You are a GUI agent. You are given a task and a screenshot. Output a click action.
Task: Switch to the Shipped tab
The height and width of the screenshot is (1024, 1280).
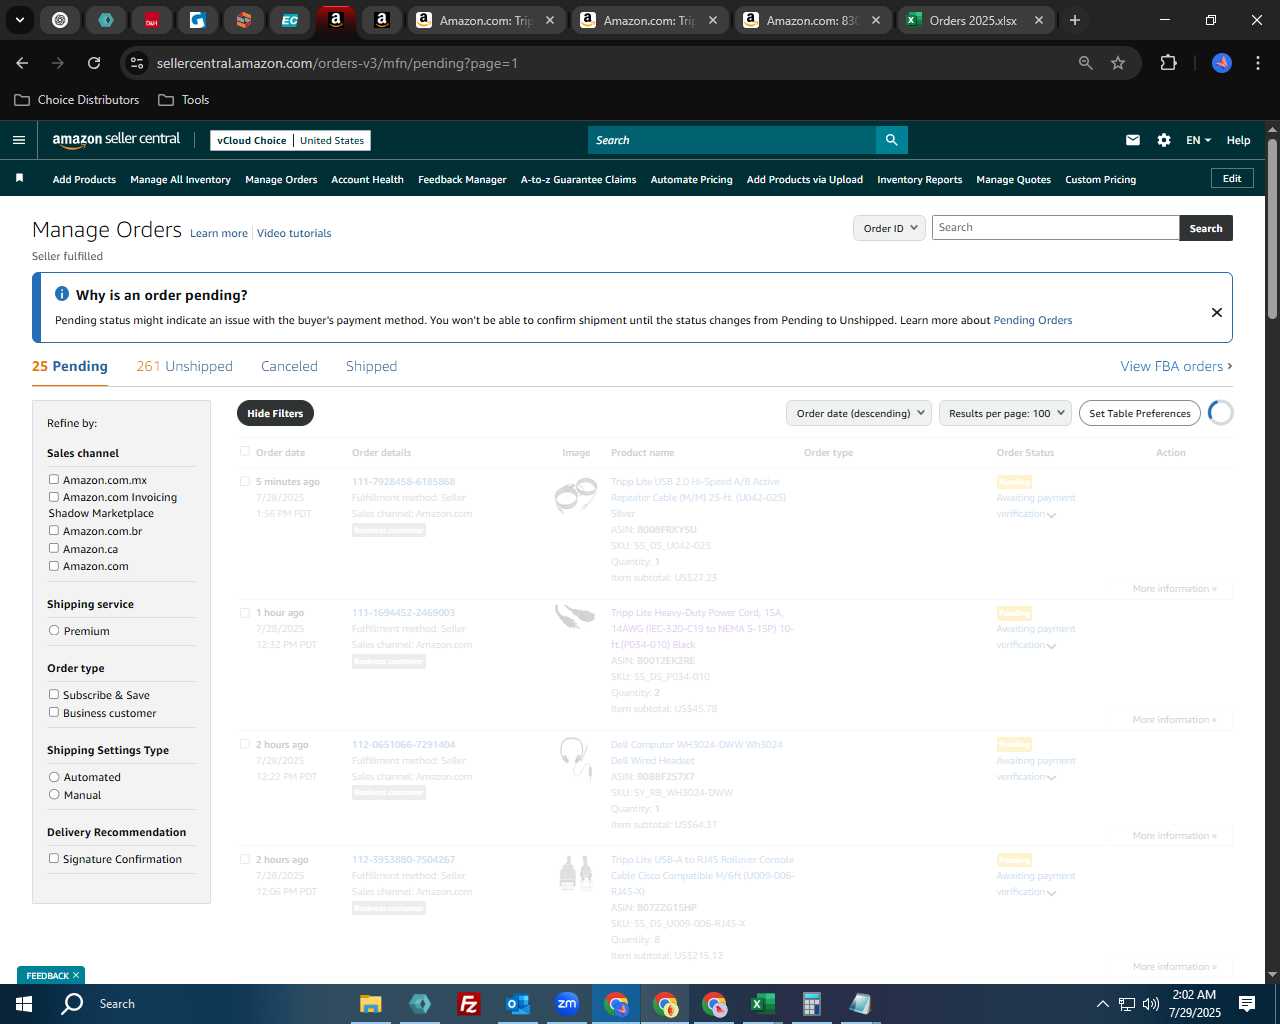[x=371, y=366]
